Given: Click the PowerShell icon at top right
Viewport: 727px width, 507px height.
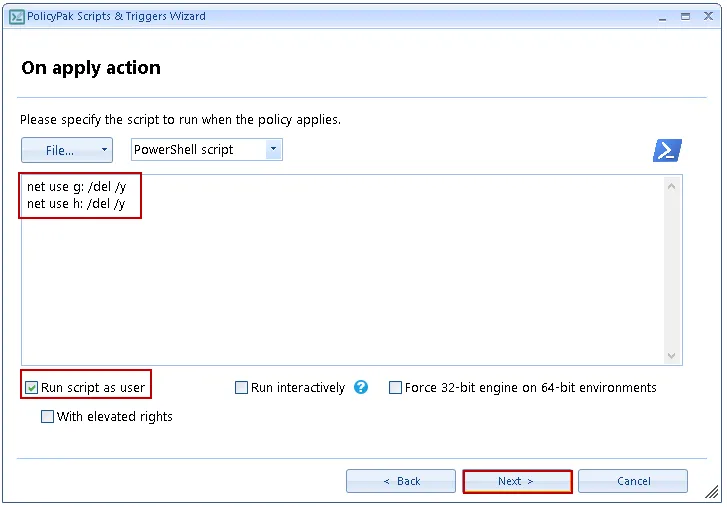Looking at the screenshot, I should pos(667,150).
